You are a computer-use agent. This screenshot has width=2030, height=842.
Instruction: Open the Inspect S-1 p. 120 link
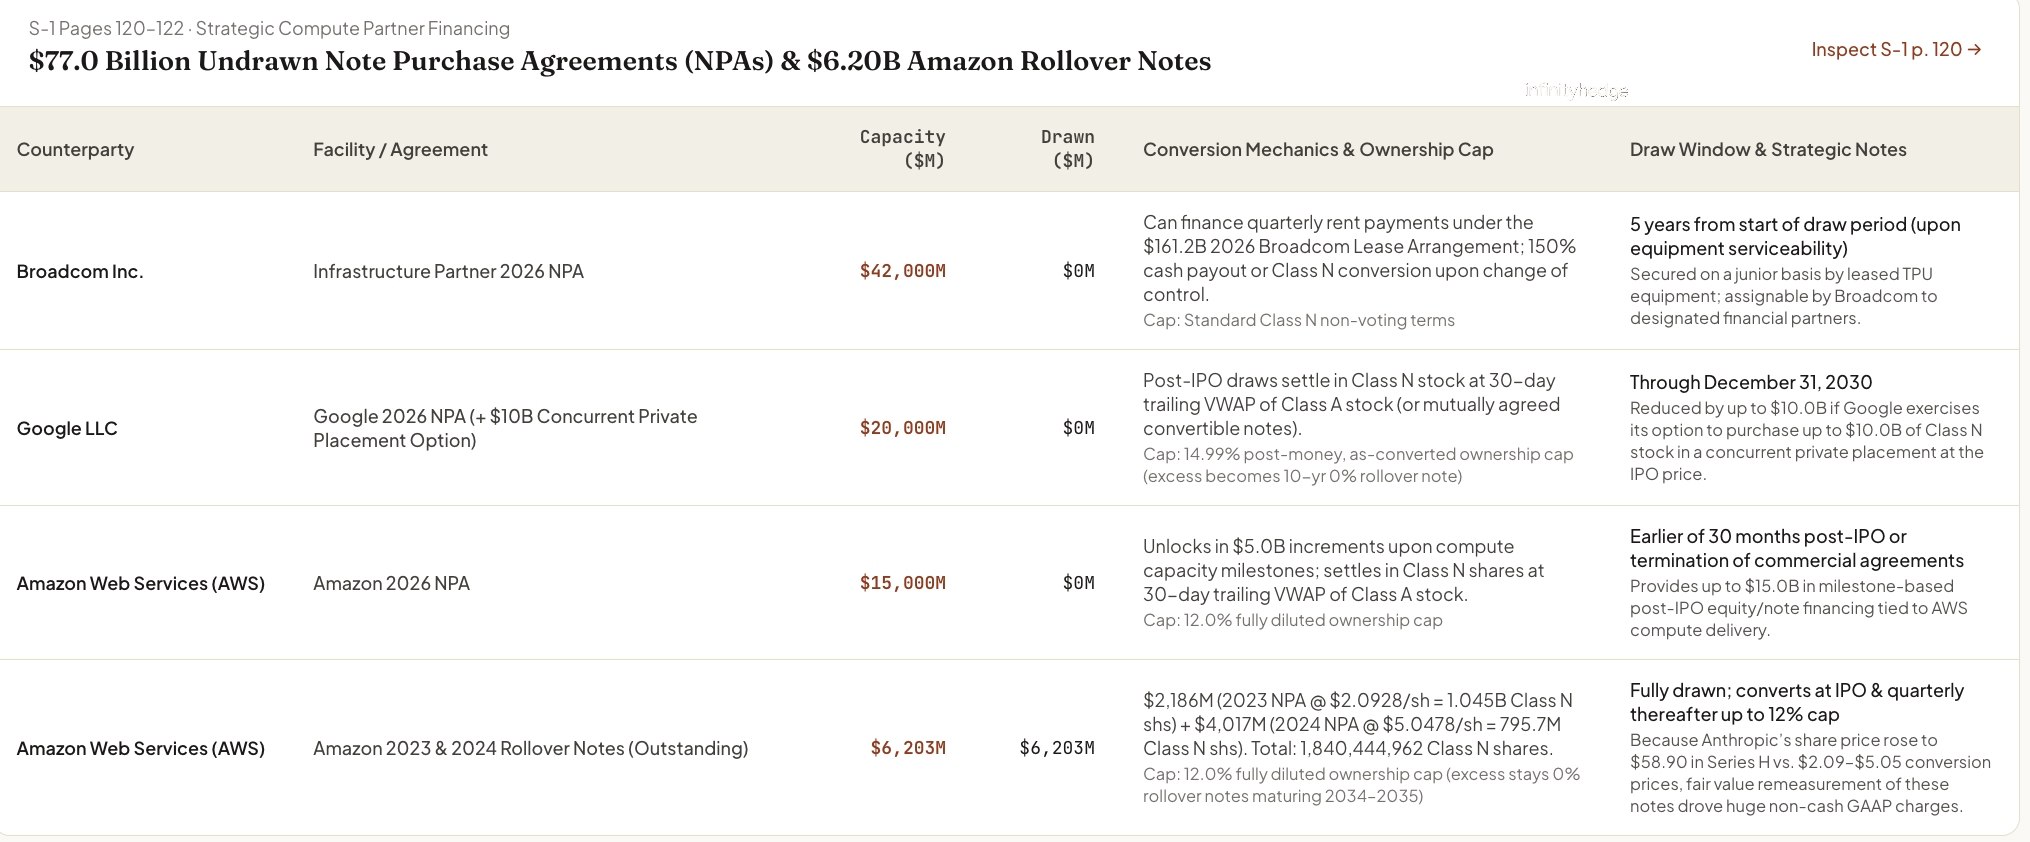point(1896,49)
